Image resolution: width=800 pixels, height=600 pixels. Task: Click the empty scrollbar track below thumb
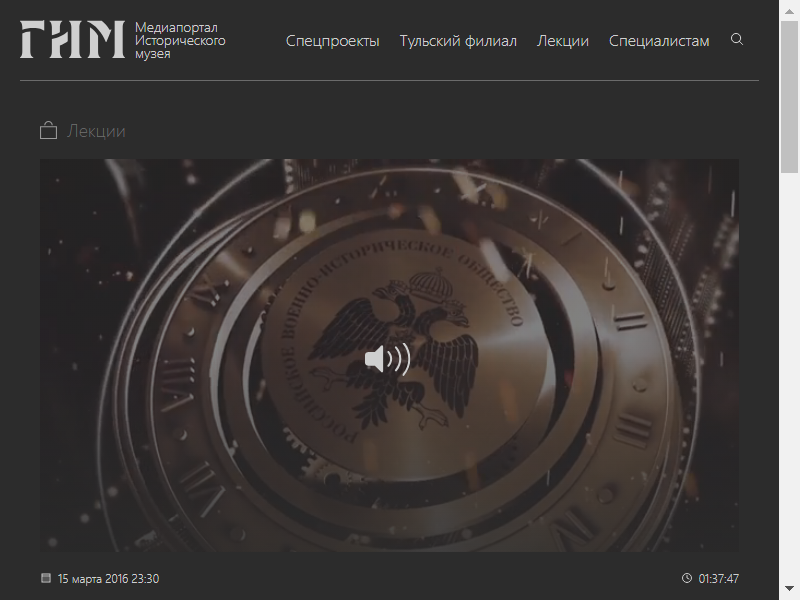(x=789, y=376)
